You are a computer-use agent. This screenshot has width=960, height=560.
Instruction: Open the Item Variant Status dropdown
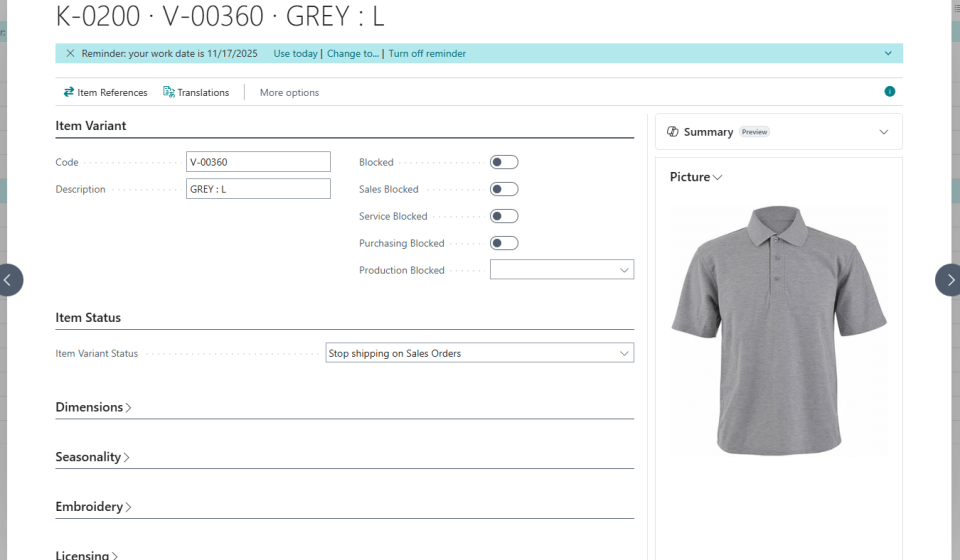pos(480,353)
